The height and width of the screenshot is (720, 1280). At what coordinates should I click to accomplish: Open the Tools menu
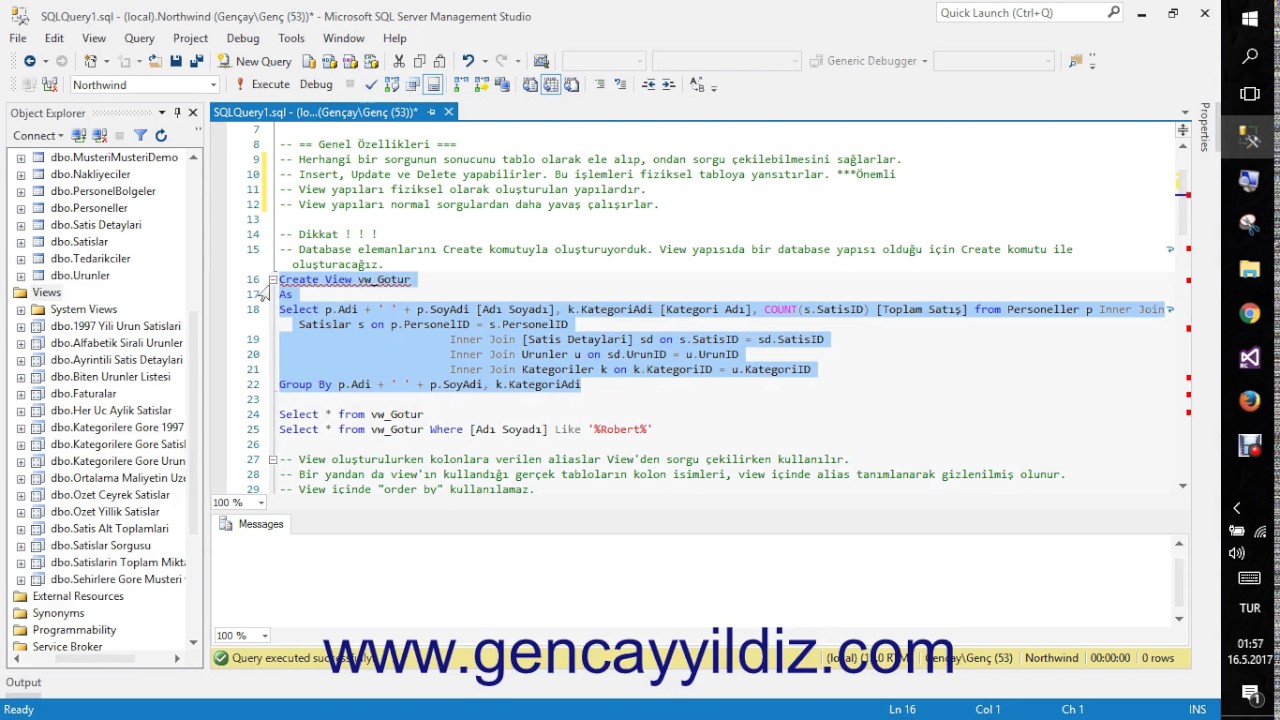click(291, 38)
